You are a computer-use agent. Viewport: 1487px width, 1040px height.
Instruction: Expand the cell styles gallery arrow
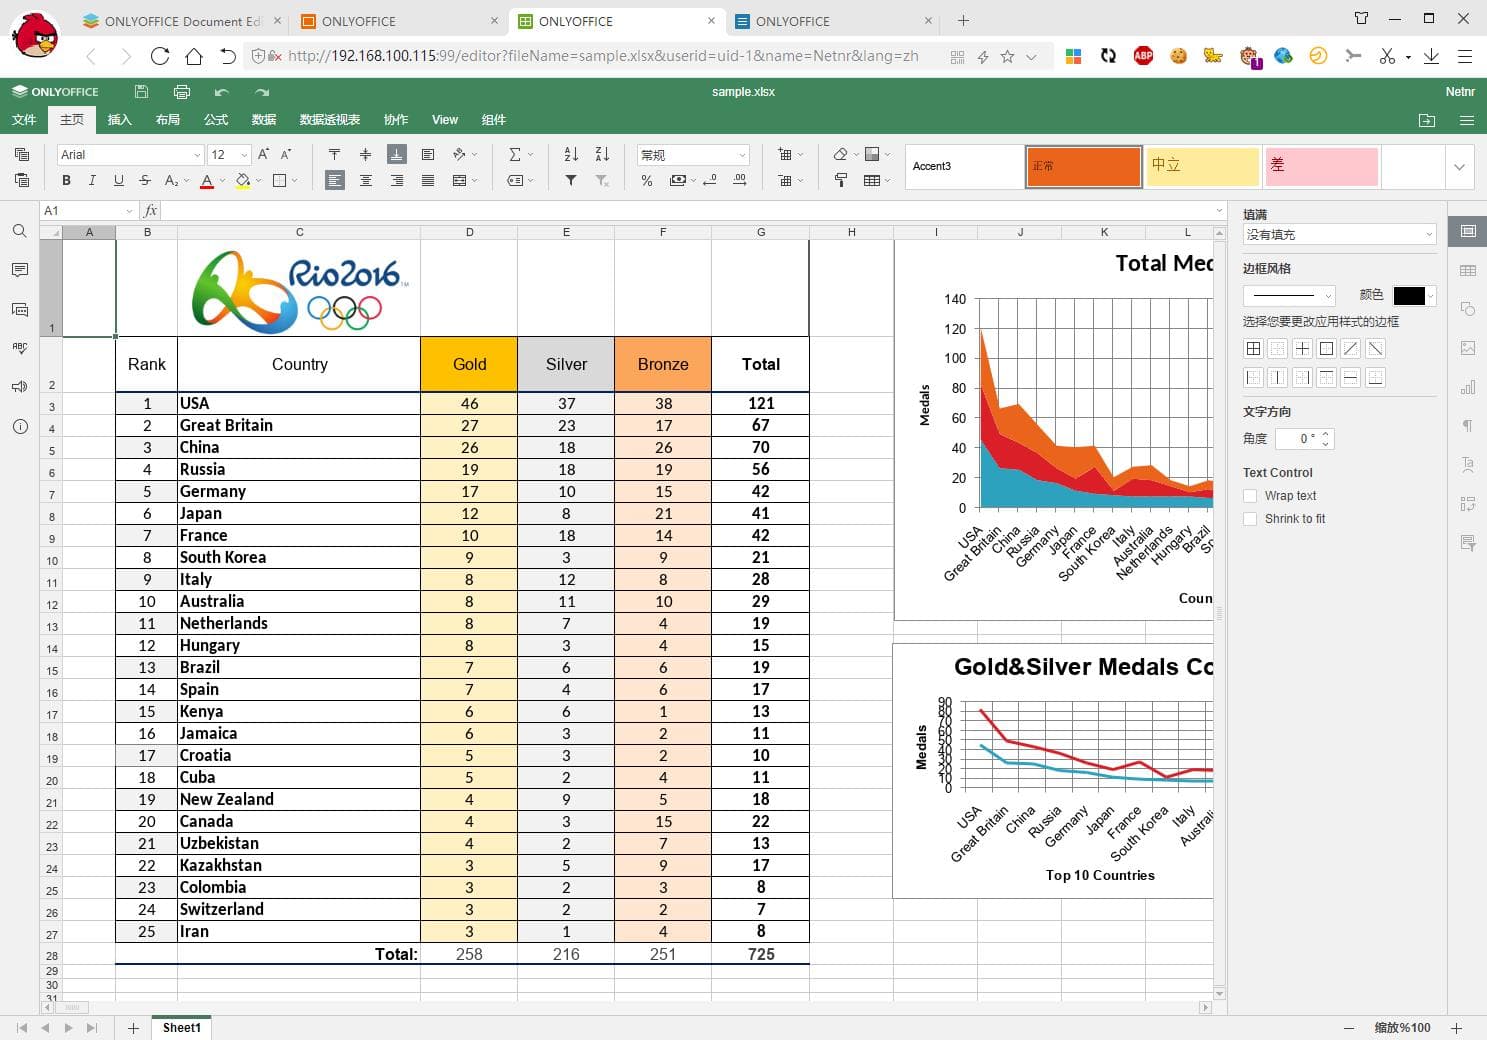[x=1459, y=167]
